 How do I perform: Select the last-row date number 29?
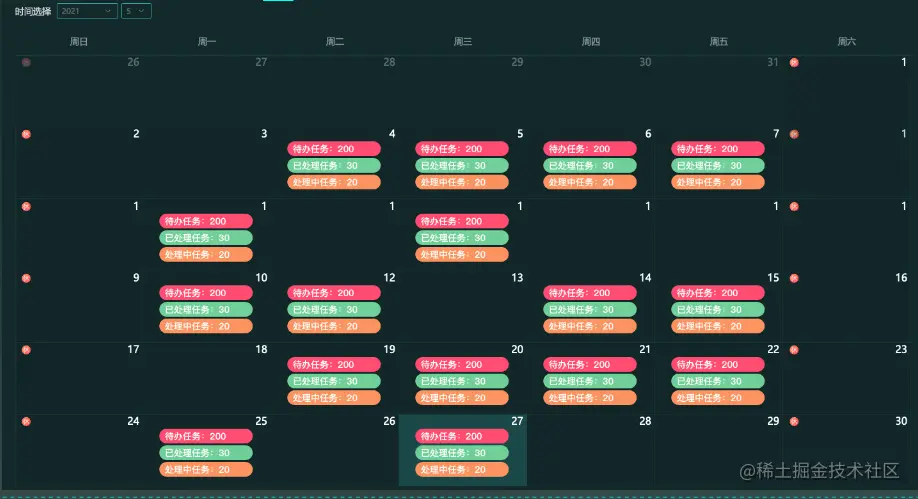773,421
